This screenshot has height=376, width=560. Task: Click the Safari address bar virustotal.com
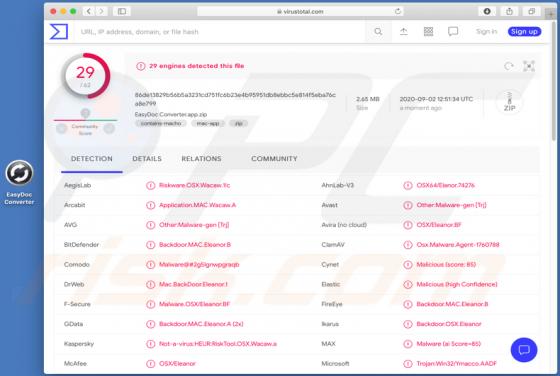tap(300, 11)
